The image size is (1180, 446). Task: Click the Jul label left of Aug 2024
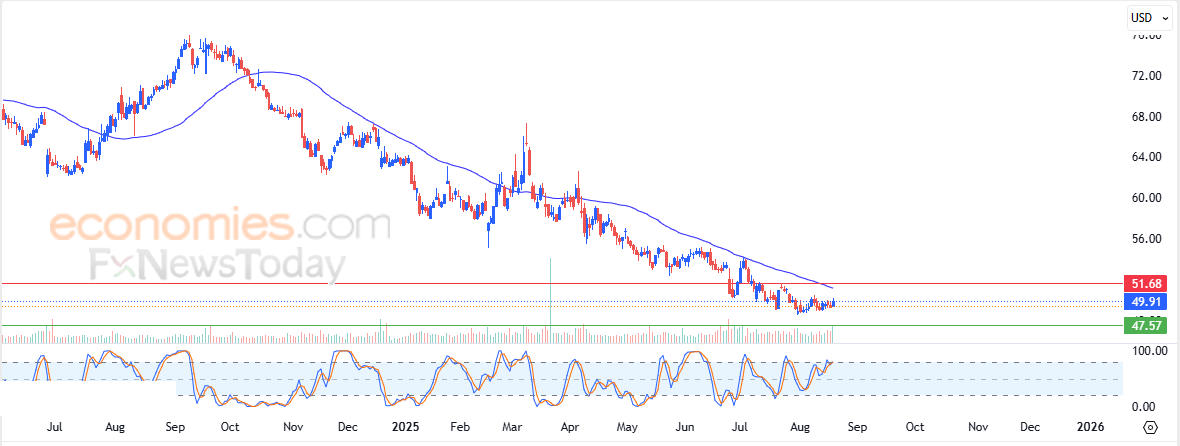pyautogui.click(x=54, y=427)
